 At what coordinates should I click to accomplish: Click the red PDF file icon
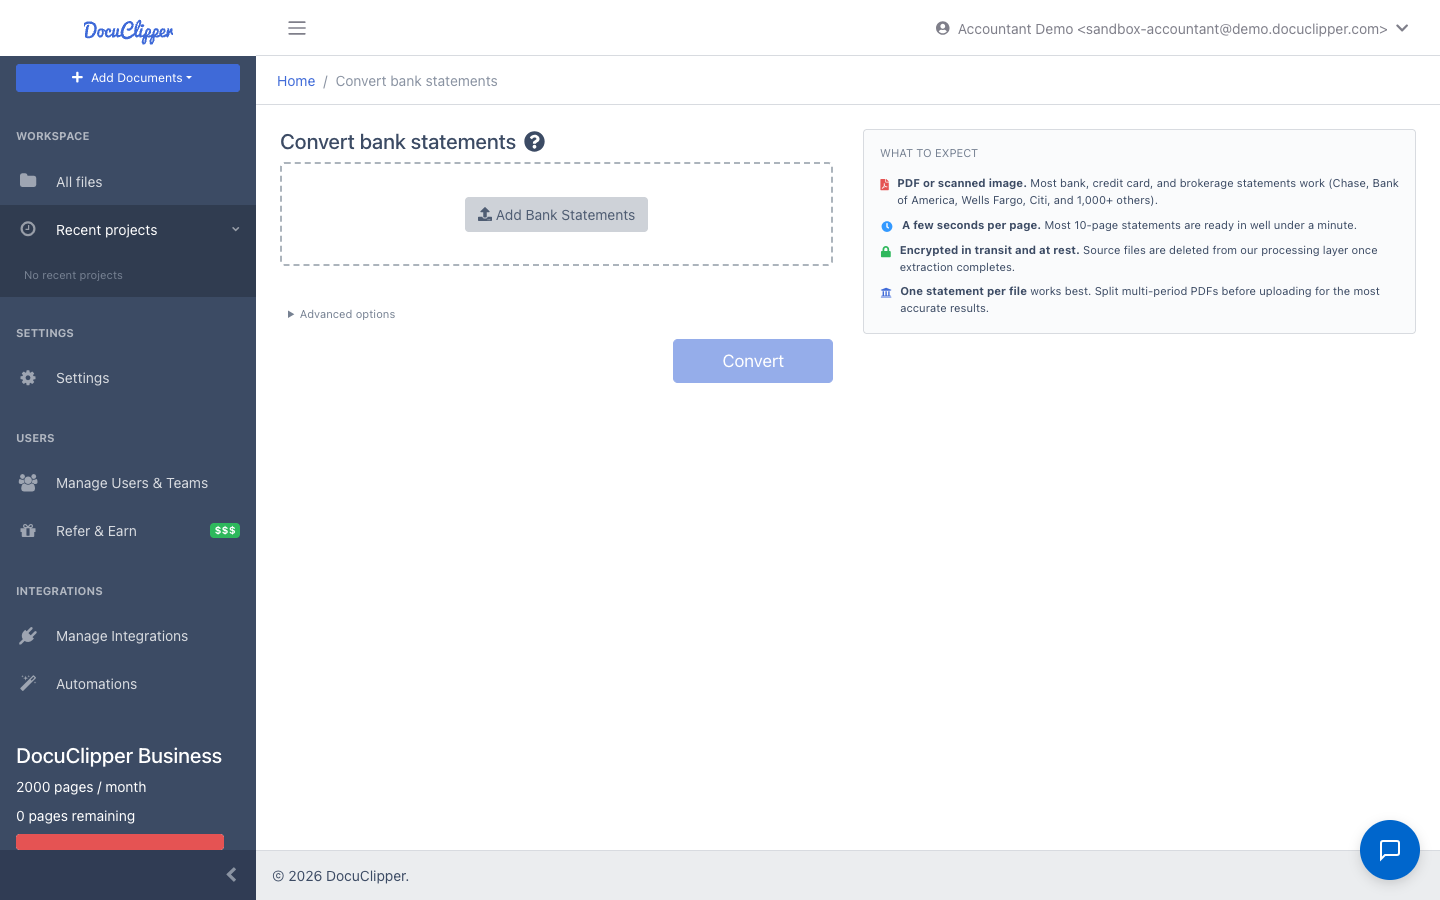pos(884,184)
